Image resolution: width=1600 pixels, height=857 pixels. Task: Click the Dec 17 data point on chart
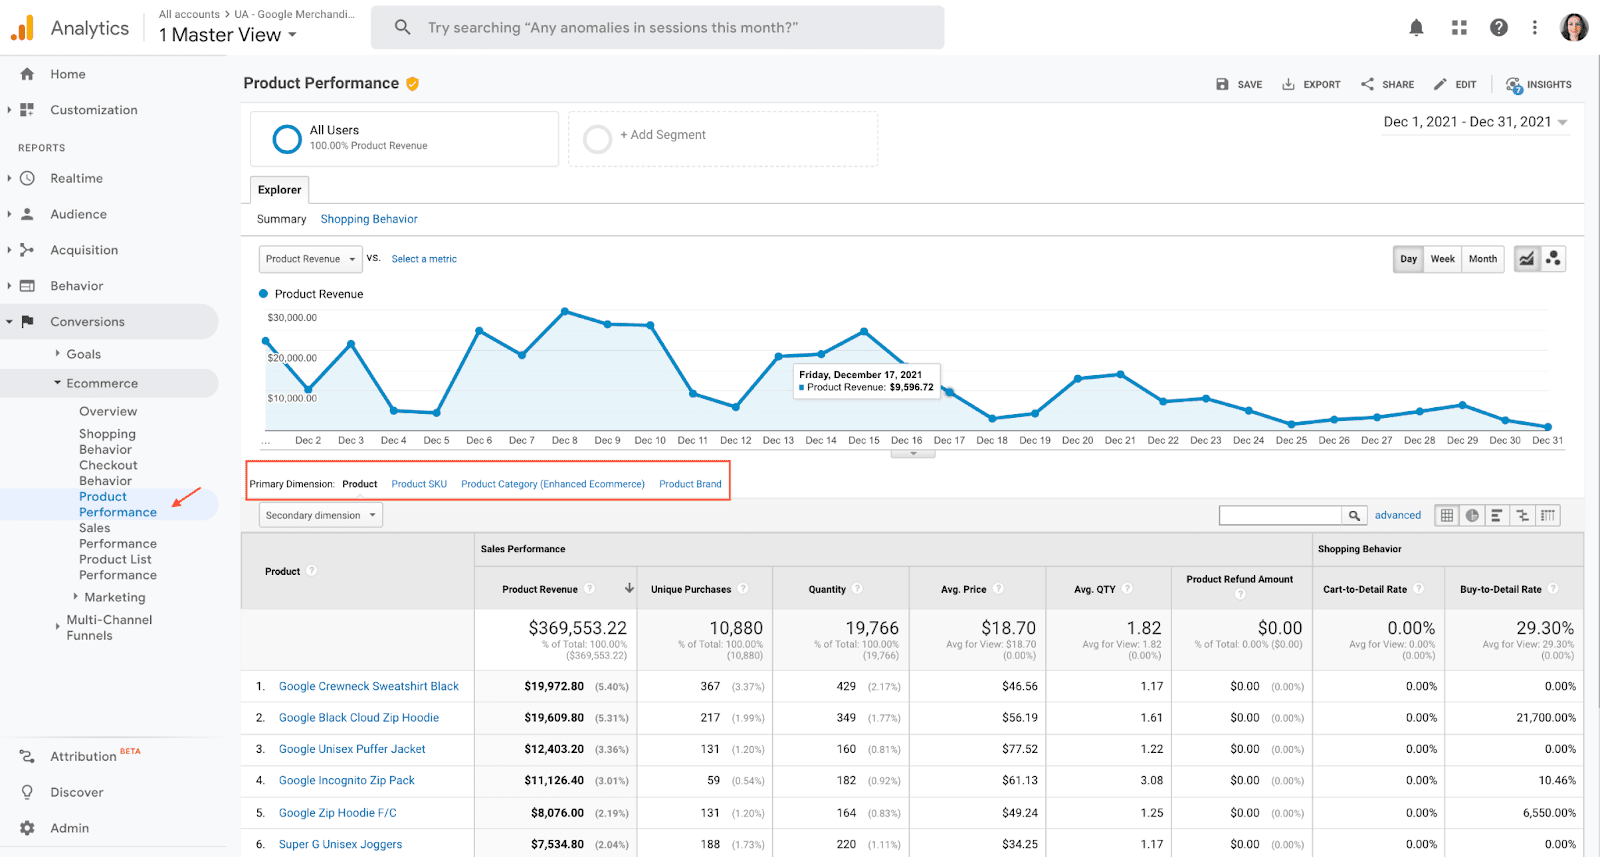pos(949,392)
